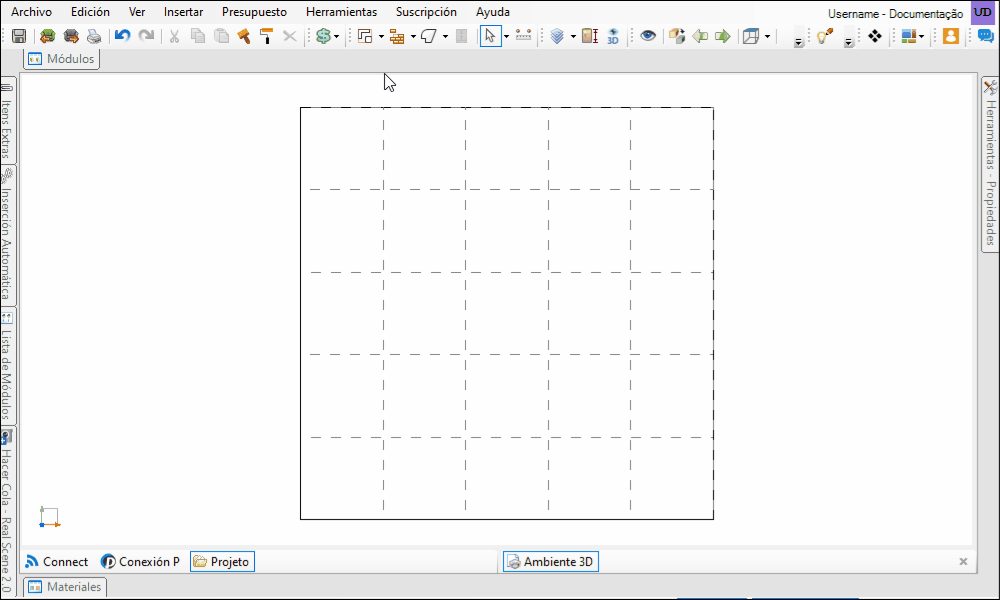
Task: Expand the dollar budget dropdown arrow
Action: tap(337, 36)
